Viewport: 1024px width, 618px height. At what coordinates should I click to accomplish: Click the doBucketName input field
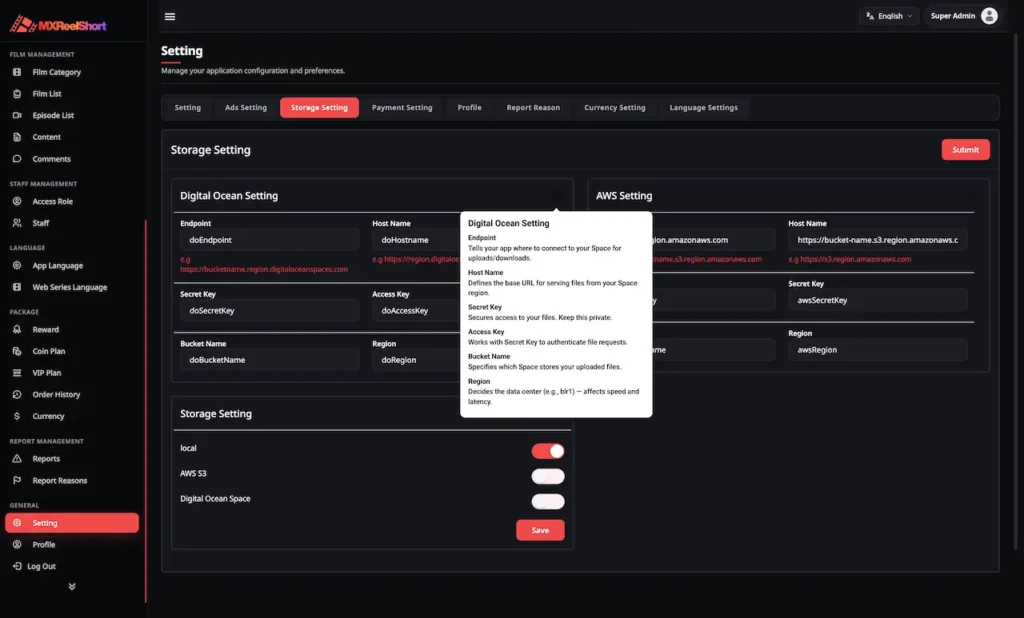pyautogui.click(x=269, y=360)
